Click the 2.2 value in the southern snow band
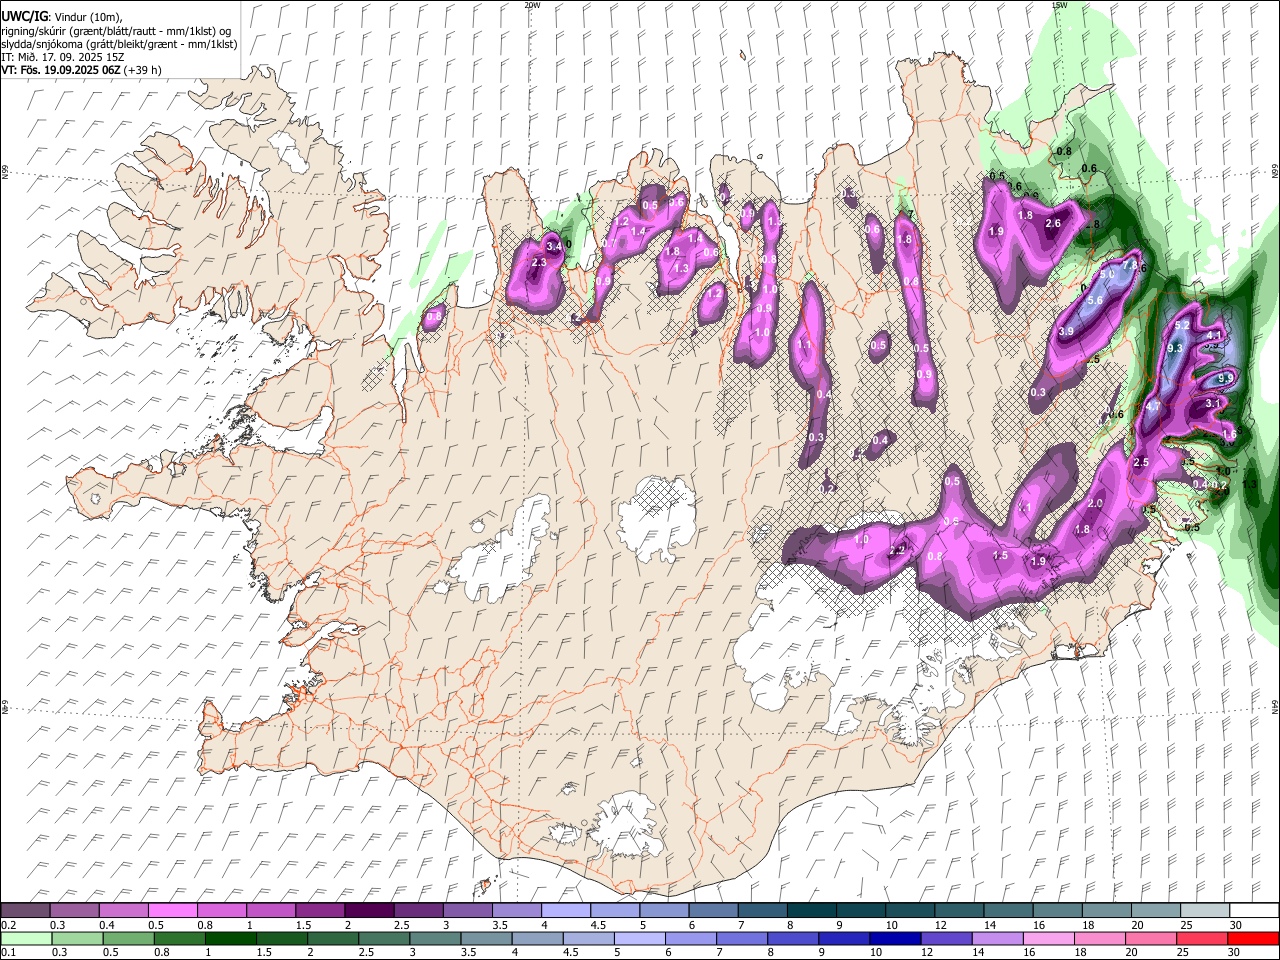This screenshot has height=960, width=1280. click(x=897, y=550)
